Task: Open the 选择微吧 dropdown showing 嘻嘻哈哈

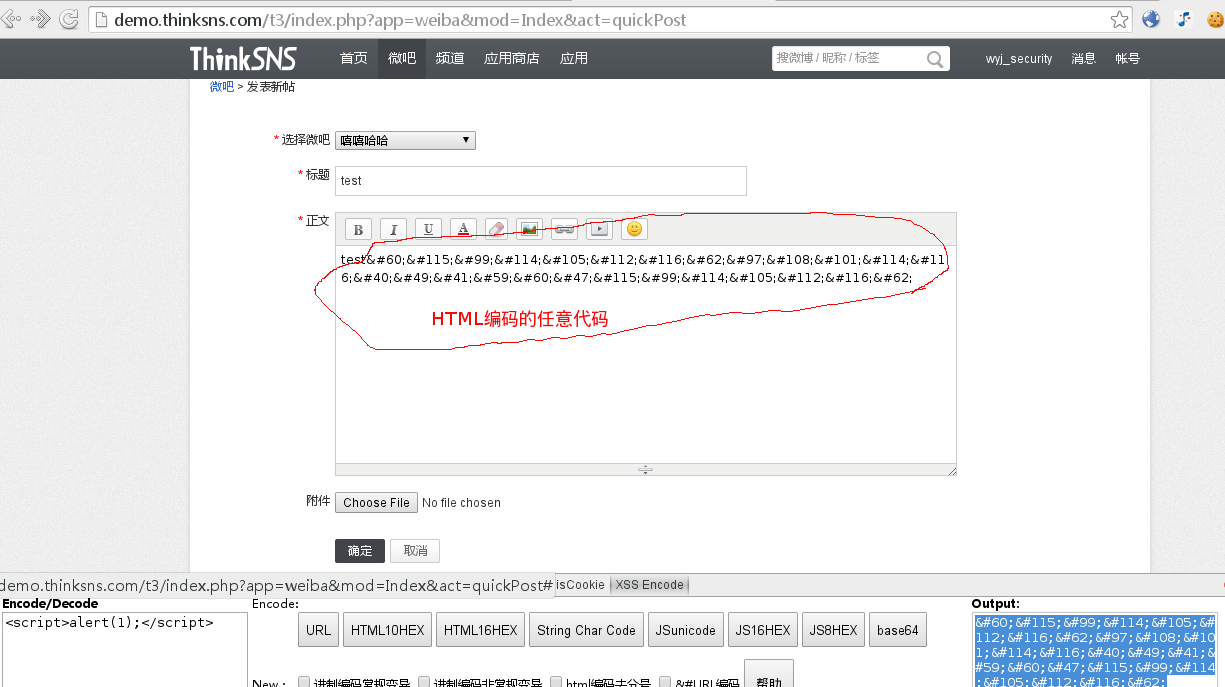Action: (x=405, y=141)
